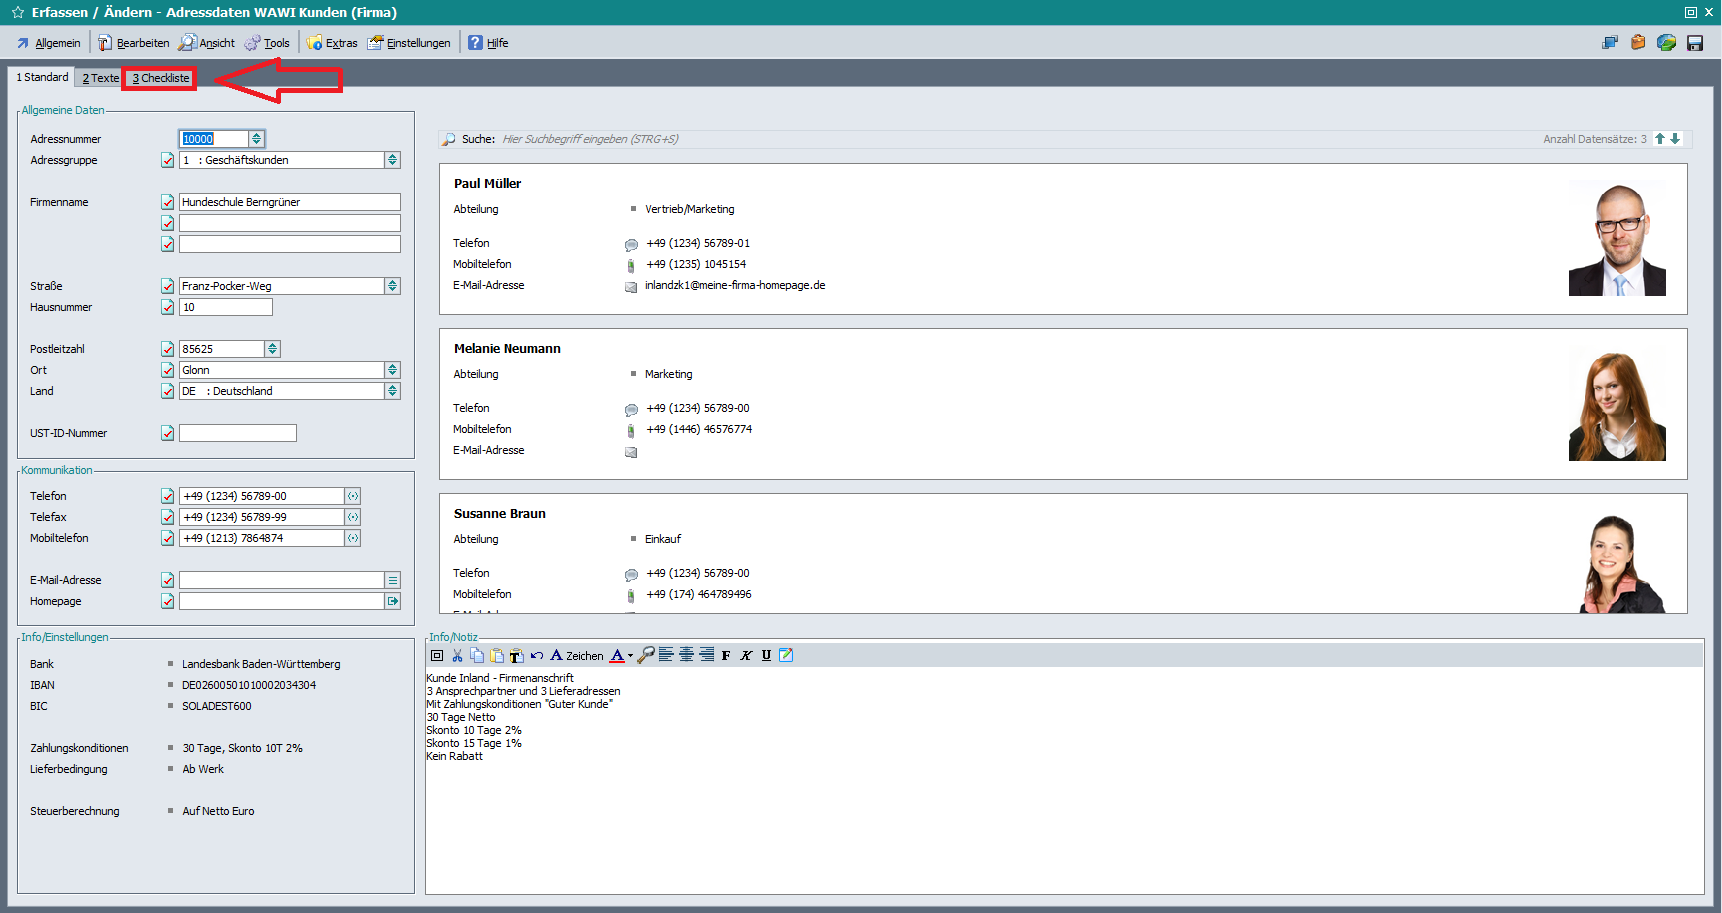Open the Hilfe help menu

[x=489, y=43]
